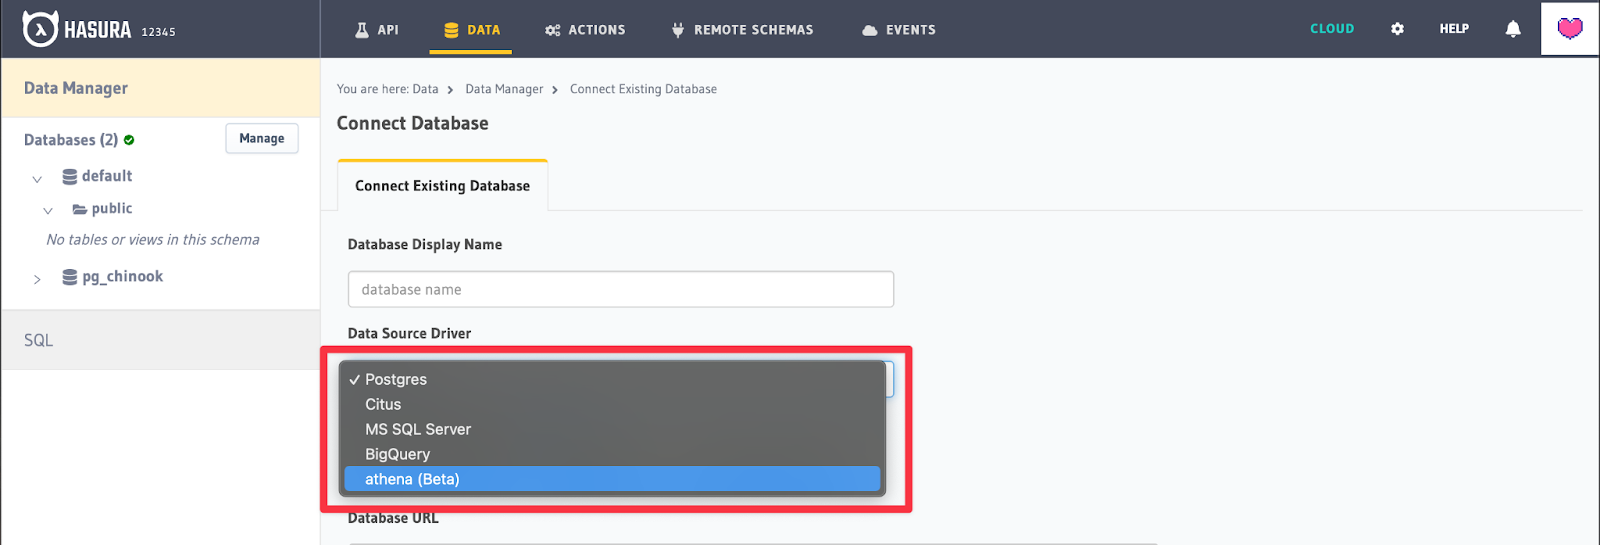Image resolution: width=1600 pixels, height=545 pixels.
Task: Expand the pg_chinook database node
Action: click(37, 279)
